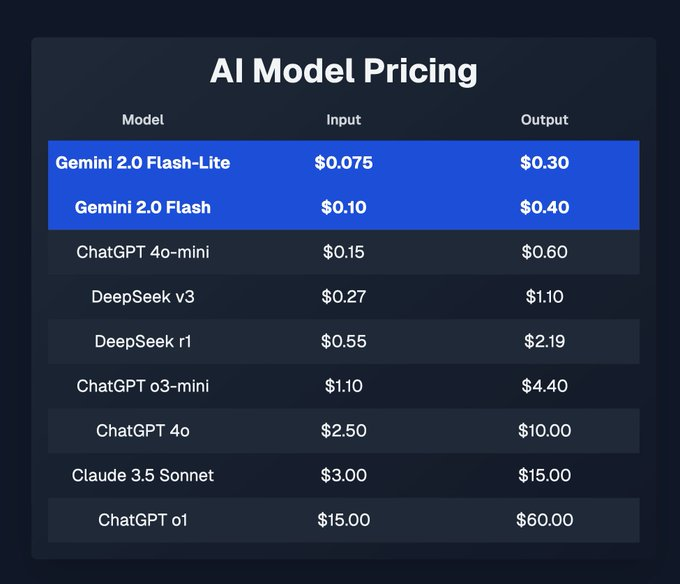Screen dimensions: 680x584
Task: Click the Gemini 2.0 Flash-Lite model name
Action: pyautogui.click(x=143, y=162)
